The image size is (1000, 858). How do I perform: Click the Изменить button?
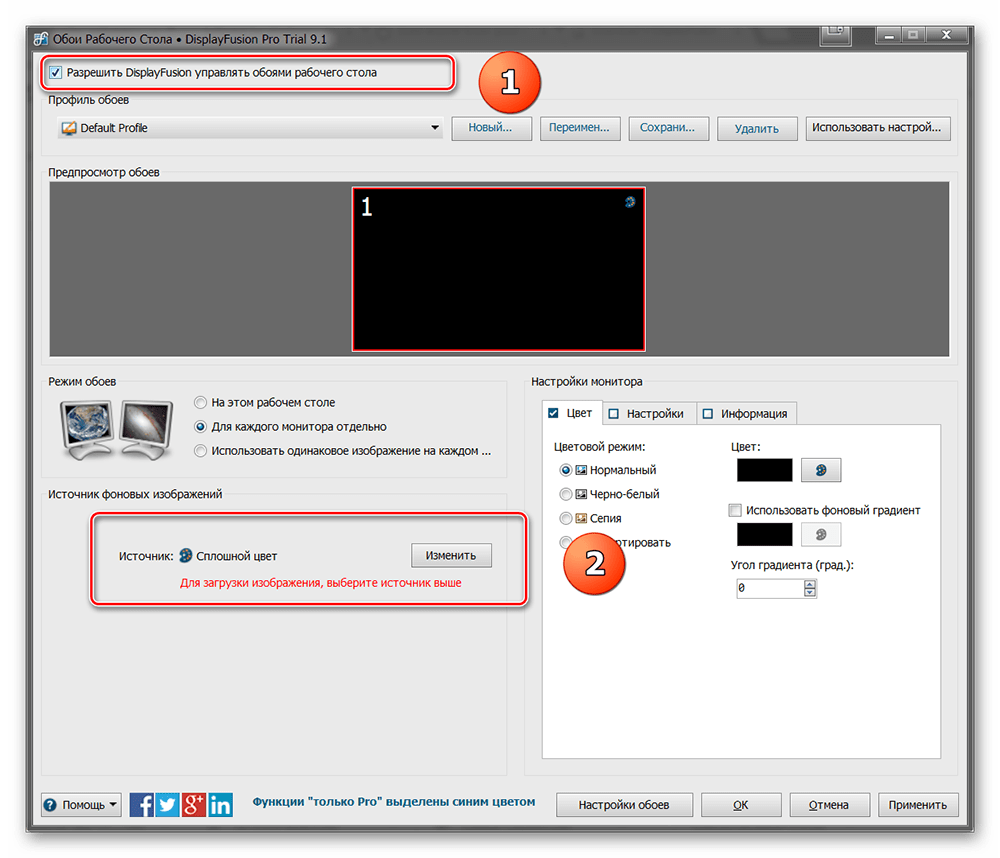click(451, 555)
